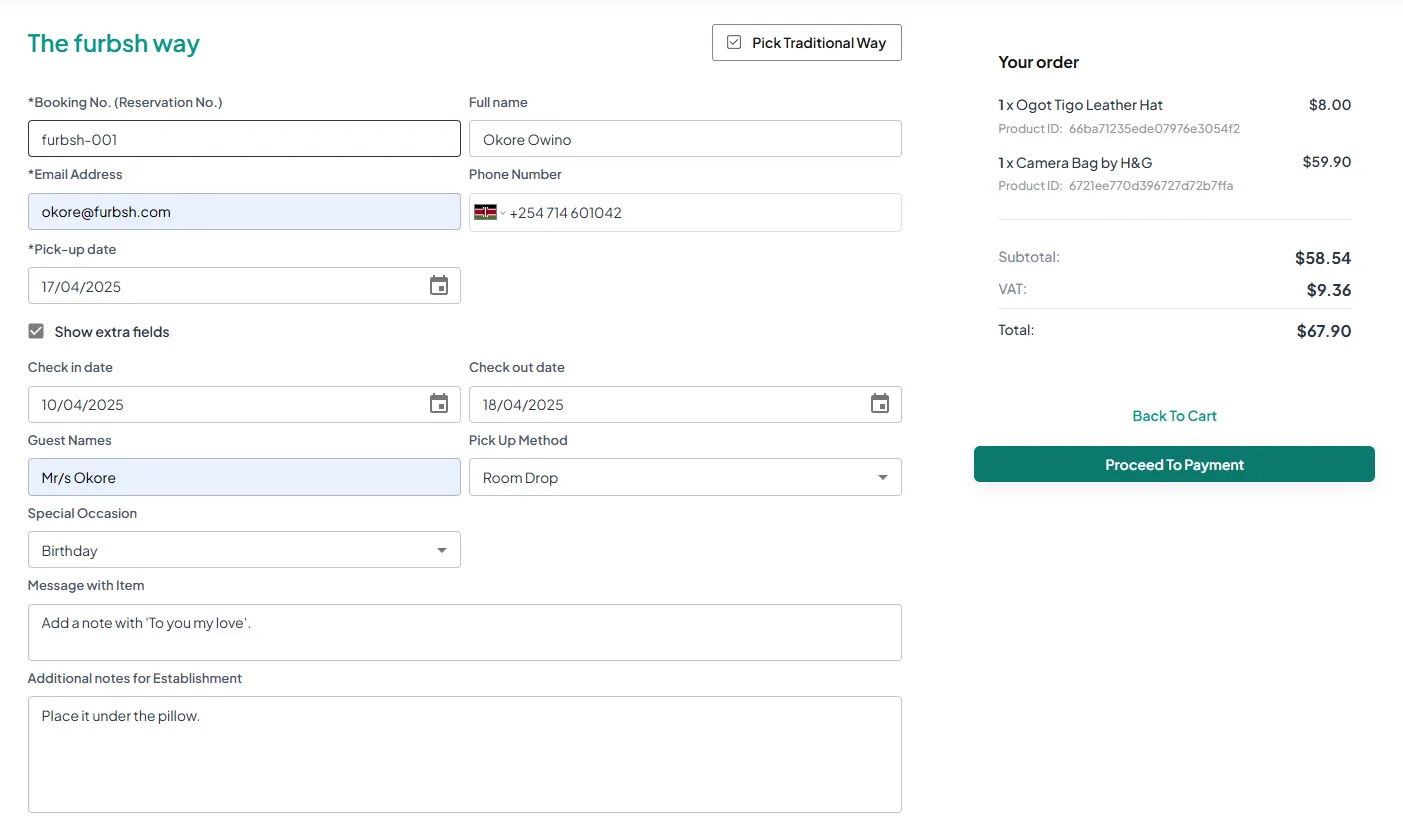Viewport: 1403px width, 830px height.
Task: Click in Additional notes for Establishment textarea
Action: (x=464, y=754)
